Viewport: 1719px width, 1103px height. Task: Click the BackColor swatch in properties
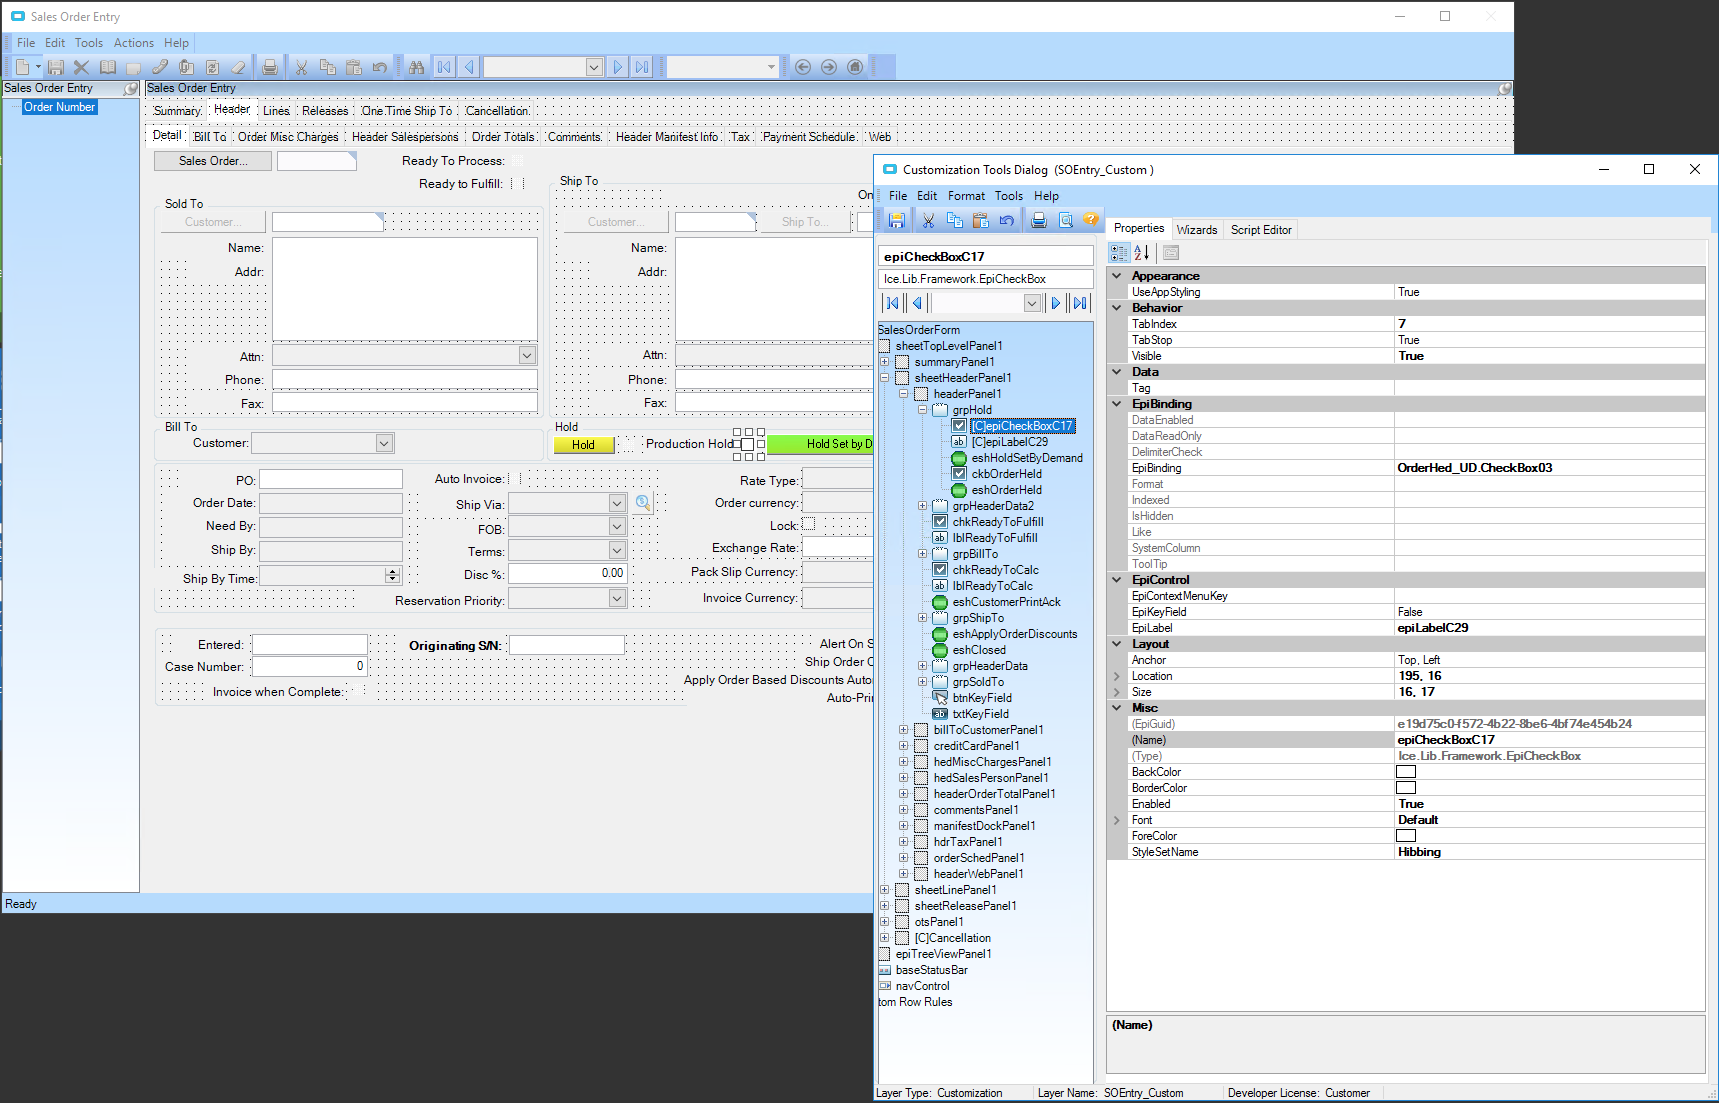pyautogui.click(x=1405, y=772)
